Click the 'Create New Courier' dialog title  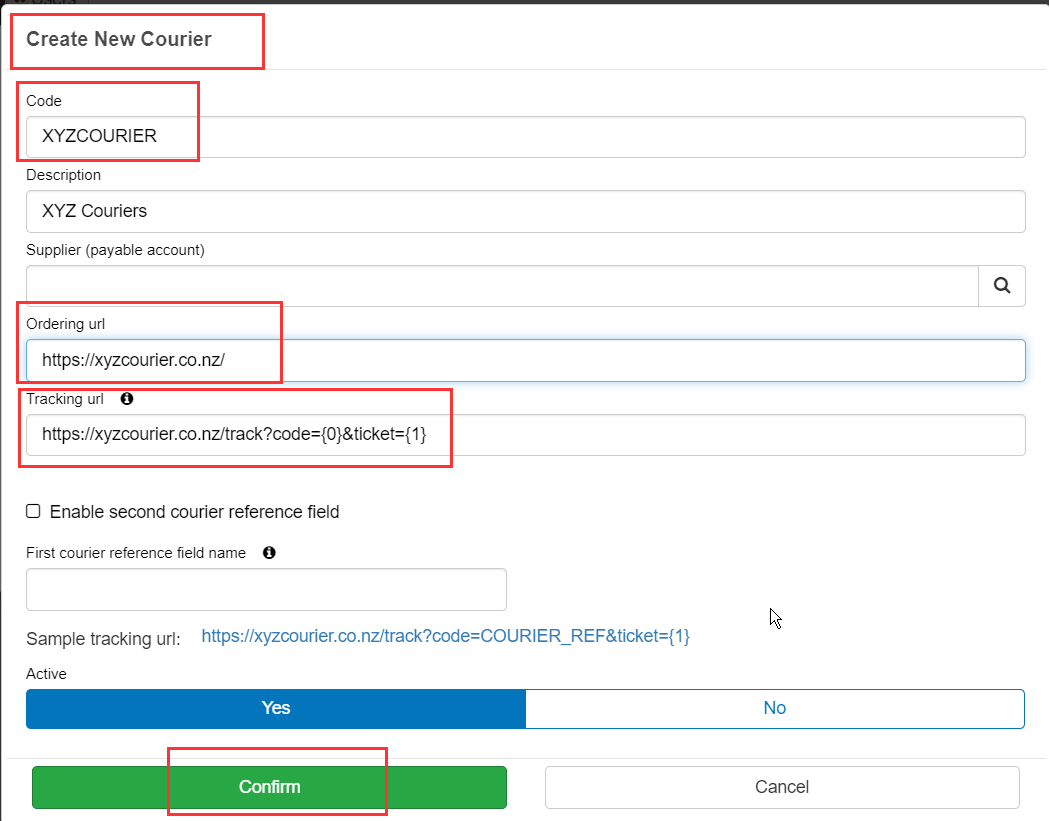tap(119, 39)
